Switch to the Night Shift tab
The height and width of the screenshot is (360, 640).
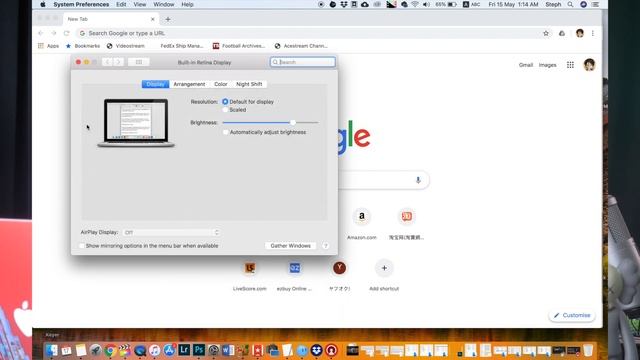(x=249, y=84)
